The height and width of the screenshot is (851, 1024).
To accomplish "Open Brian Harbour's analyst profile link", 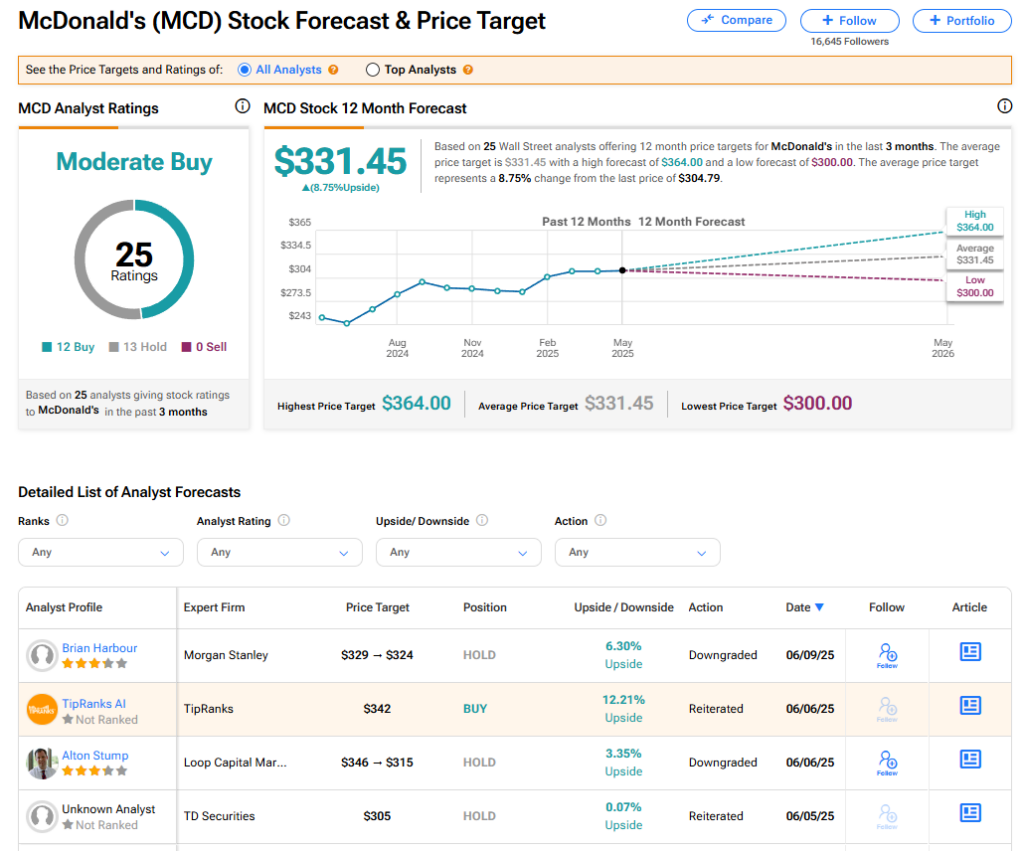I will click(x=99, y=648).
